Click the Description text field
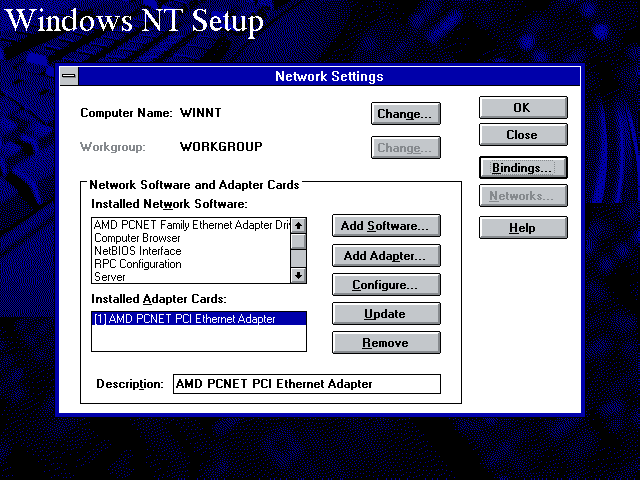Image resolution: width=640 pixels, height=480 pixels. tap(307, 384)
